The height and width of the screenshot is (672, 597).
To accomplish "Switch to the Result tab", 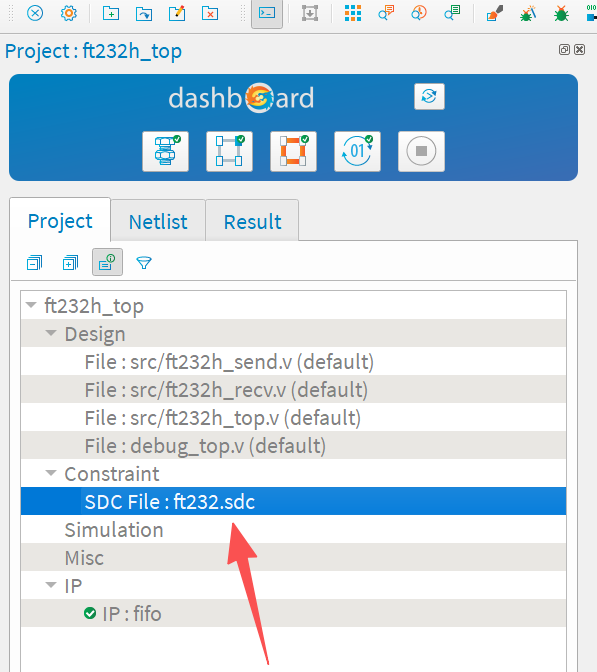I will tap(252, 222).
